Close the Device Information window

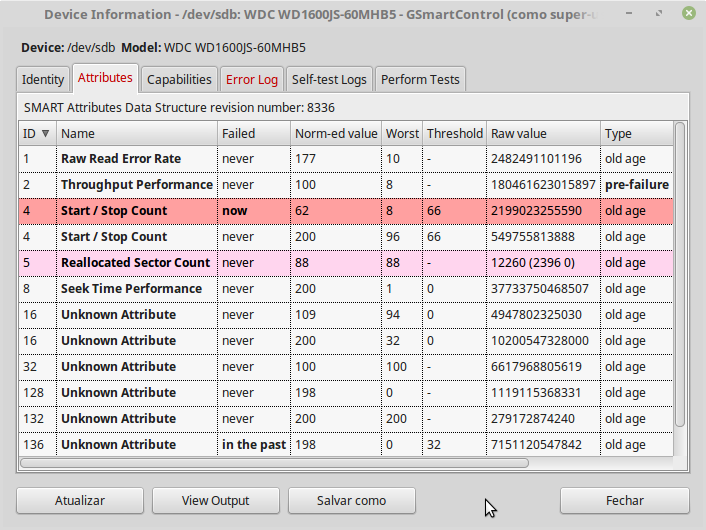(x=688, y=13)
